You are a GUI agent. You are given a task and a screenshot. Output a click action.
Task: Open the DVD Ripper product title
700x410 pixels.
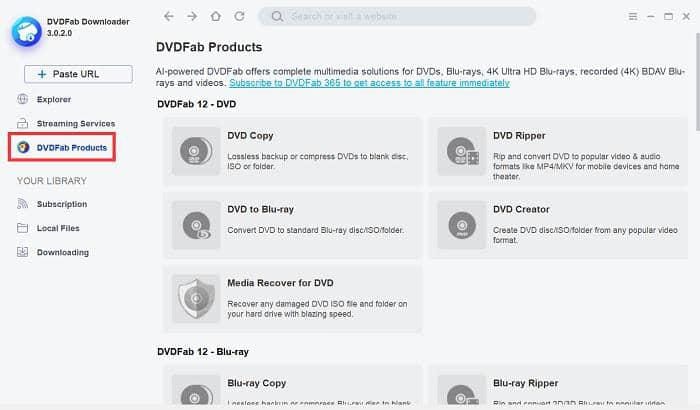[x=519, y=136]
